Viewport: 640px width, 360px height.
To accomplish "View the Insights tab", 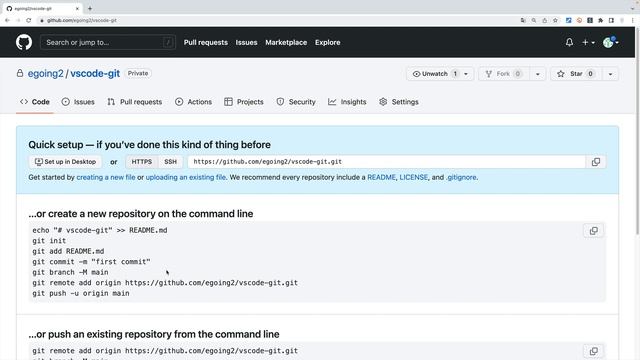I will (347, 102).
